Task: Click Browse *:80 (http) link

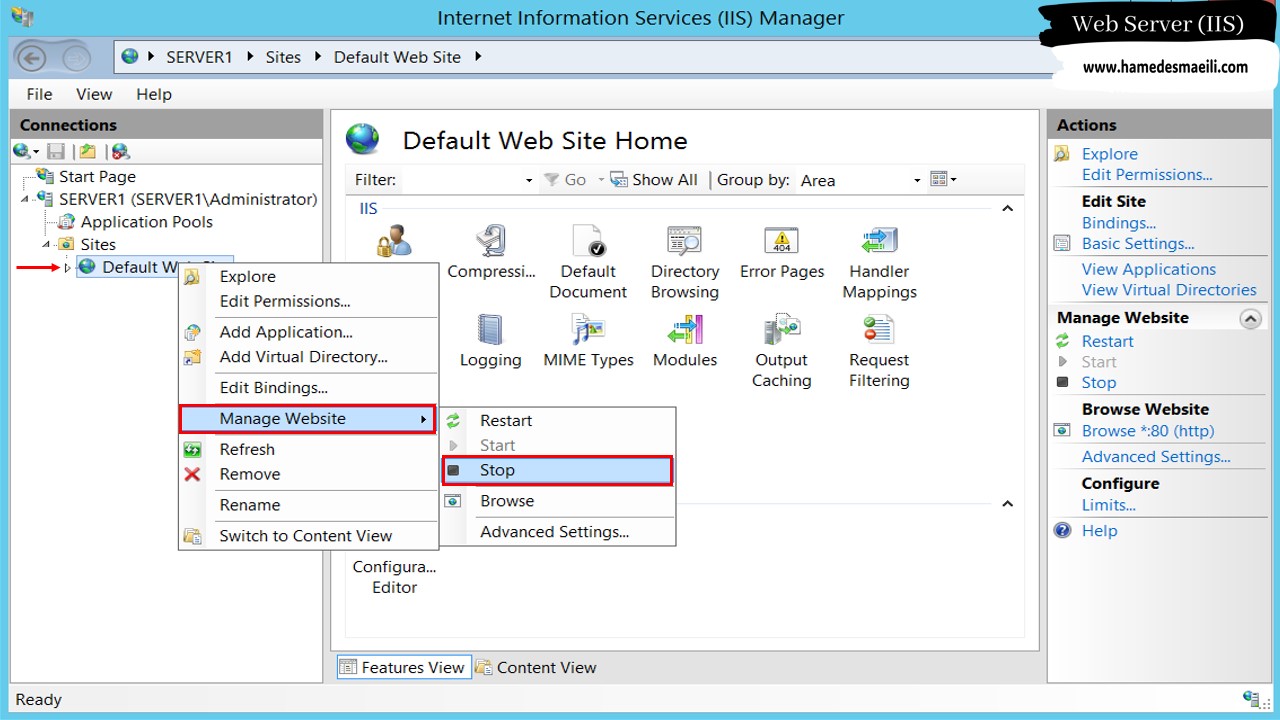Action: tap(1148, 431)
